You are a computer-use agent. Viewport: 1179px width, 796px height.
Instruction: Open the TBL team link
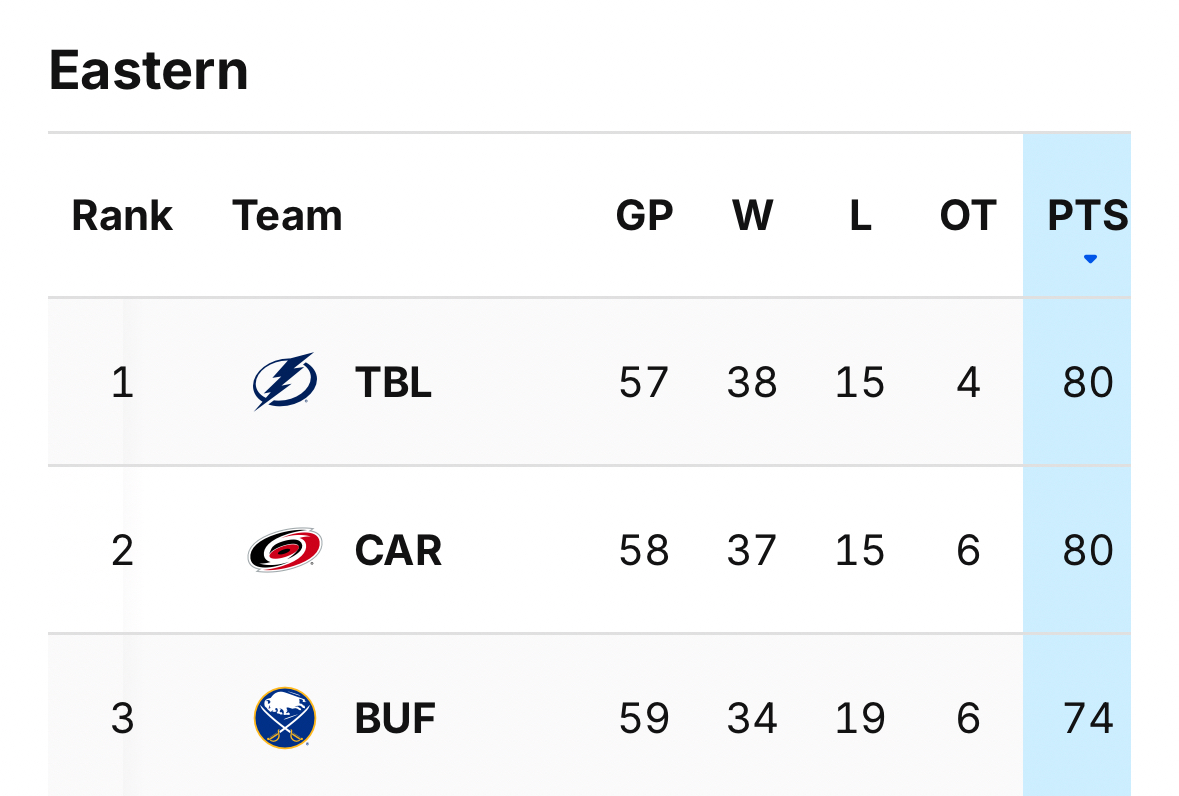pos(393,382)
